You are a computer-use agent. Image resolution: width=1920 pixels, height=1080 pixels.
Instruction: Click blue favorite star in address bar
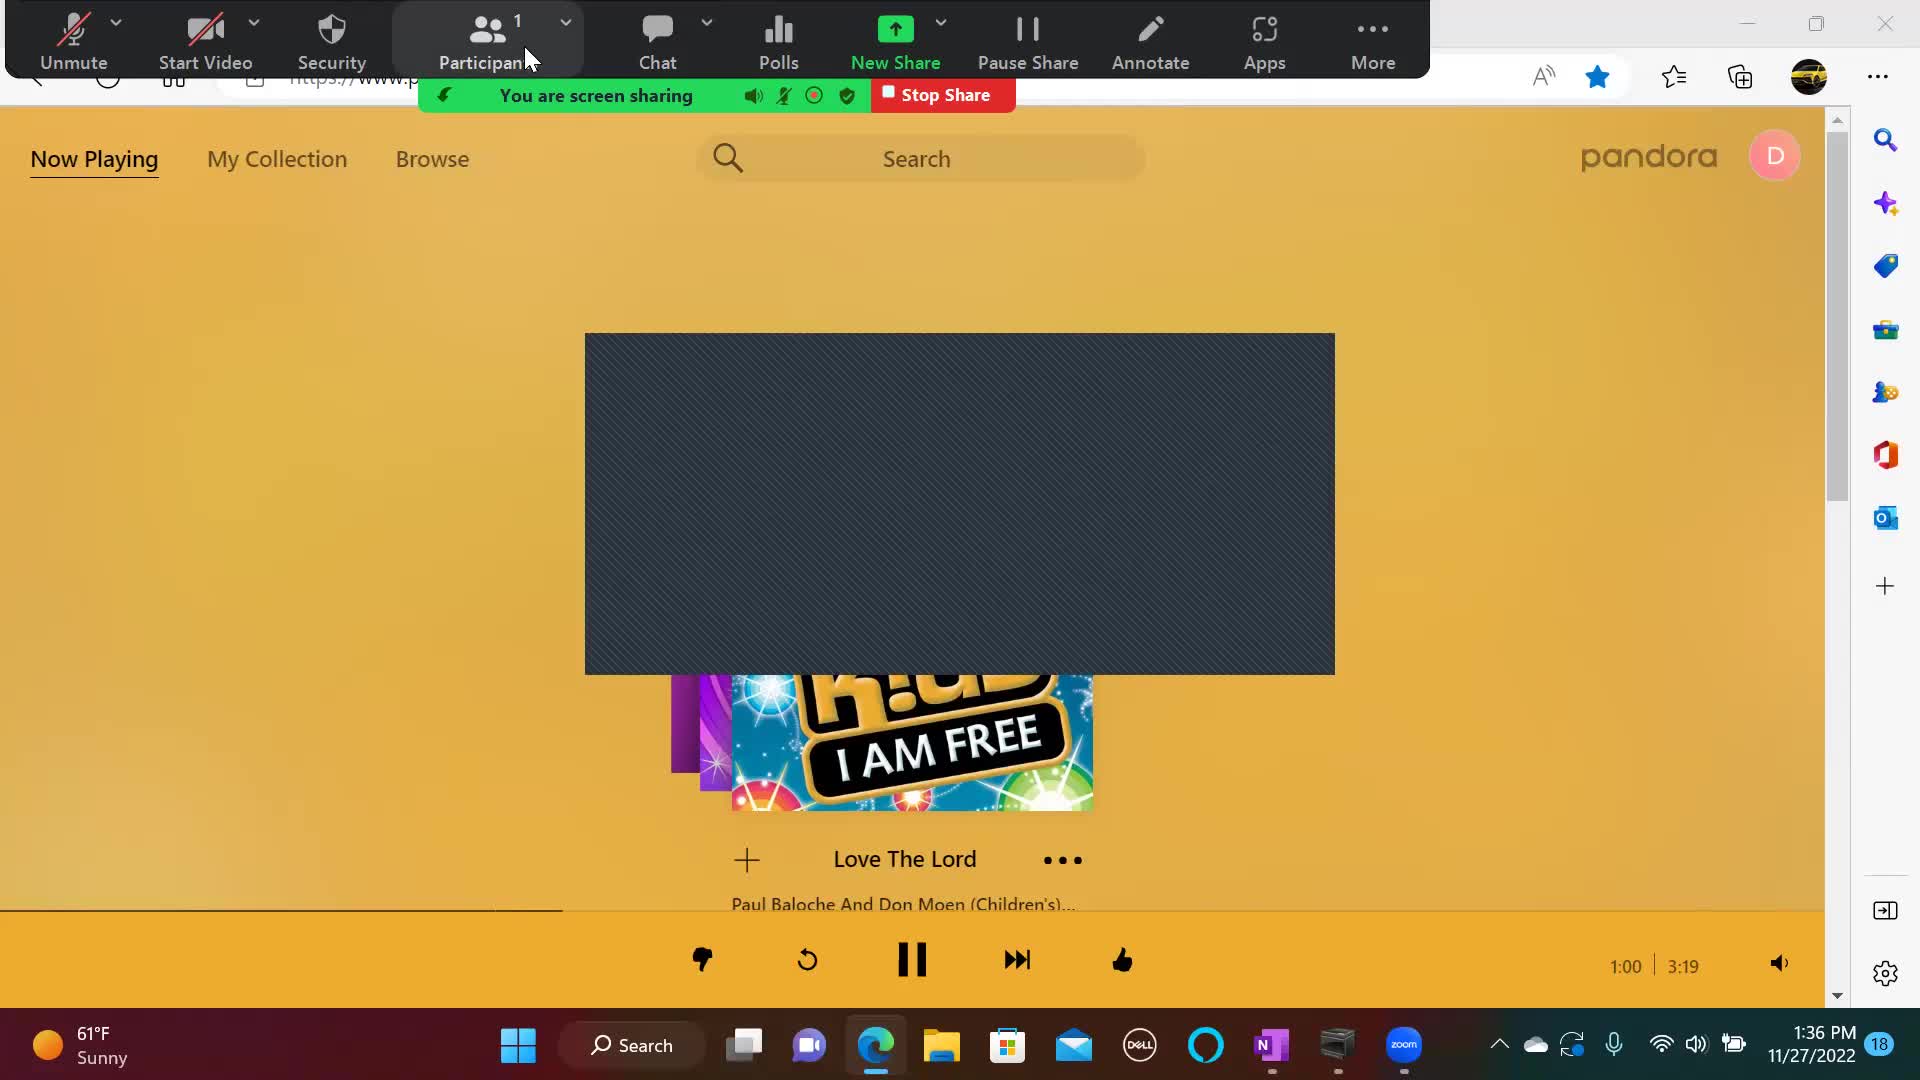(x=1597, y=76)
